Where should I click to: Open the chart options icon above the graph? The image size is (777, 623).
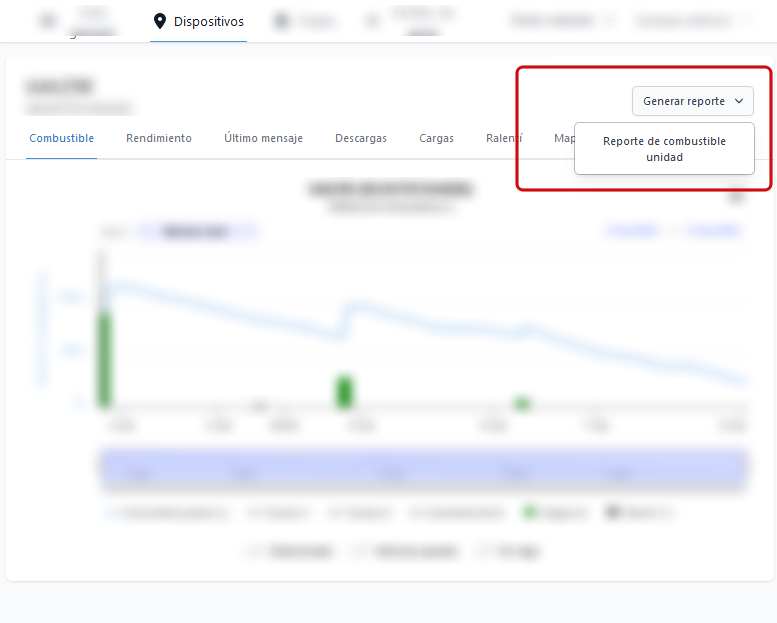point(736,197)
